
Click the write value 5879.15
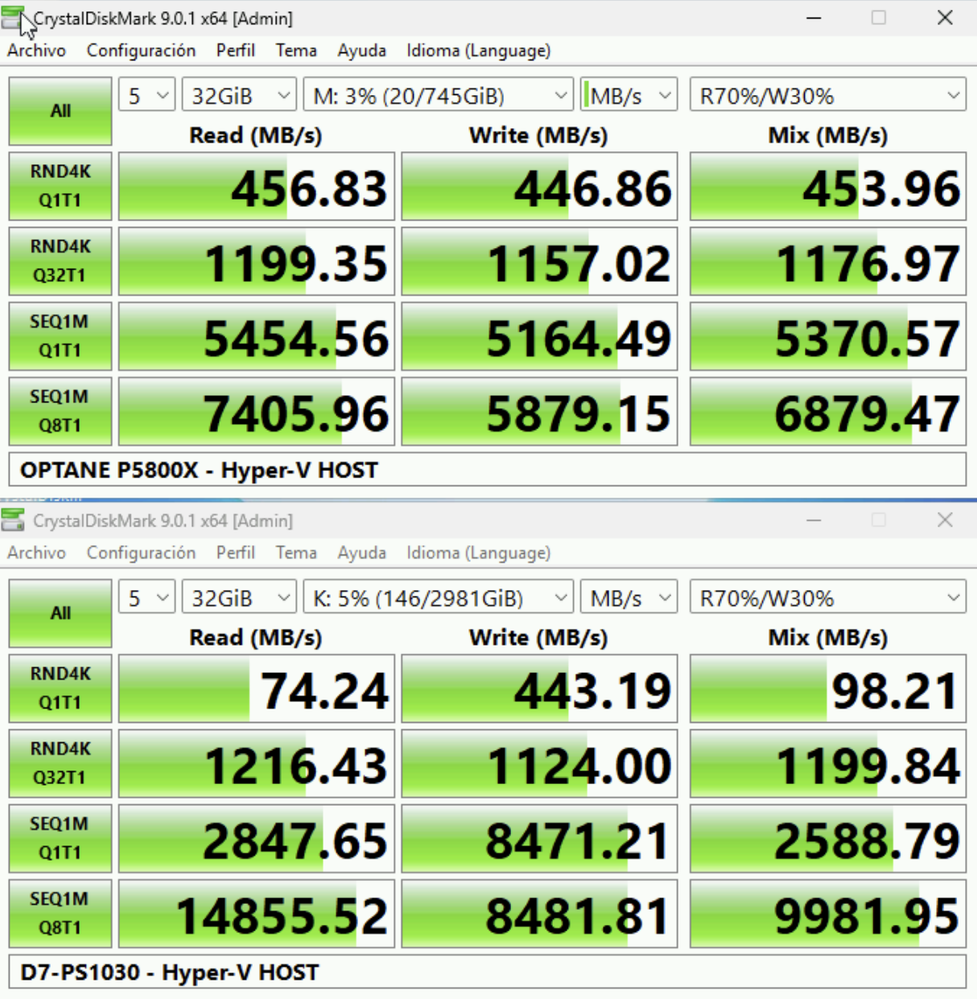point(539,412)
